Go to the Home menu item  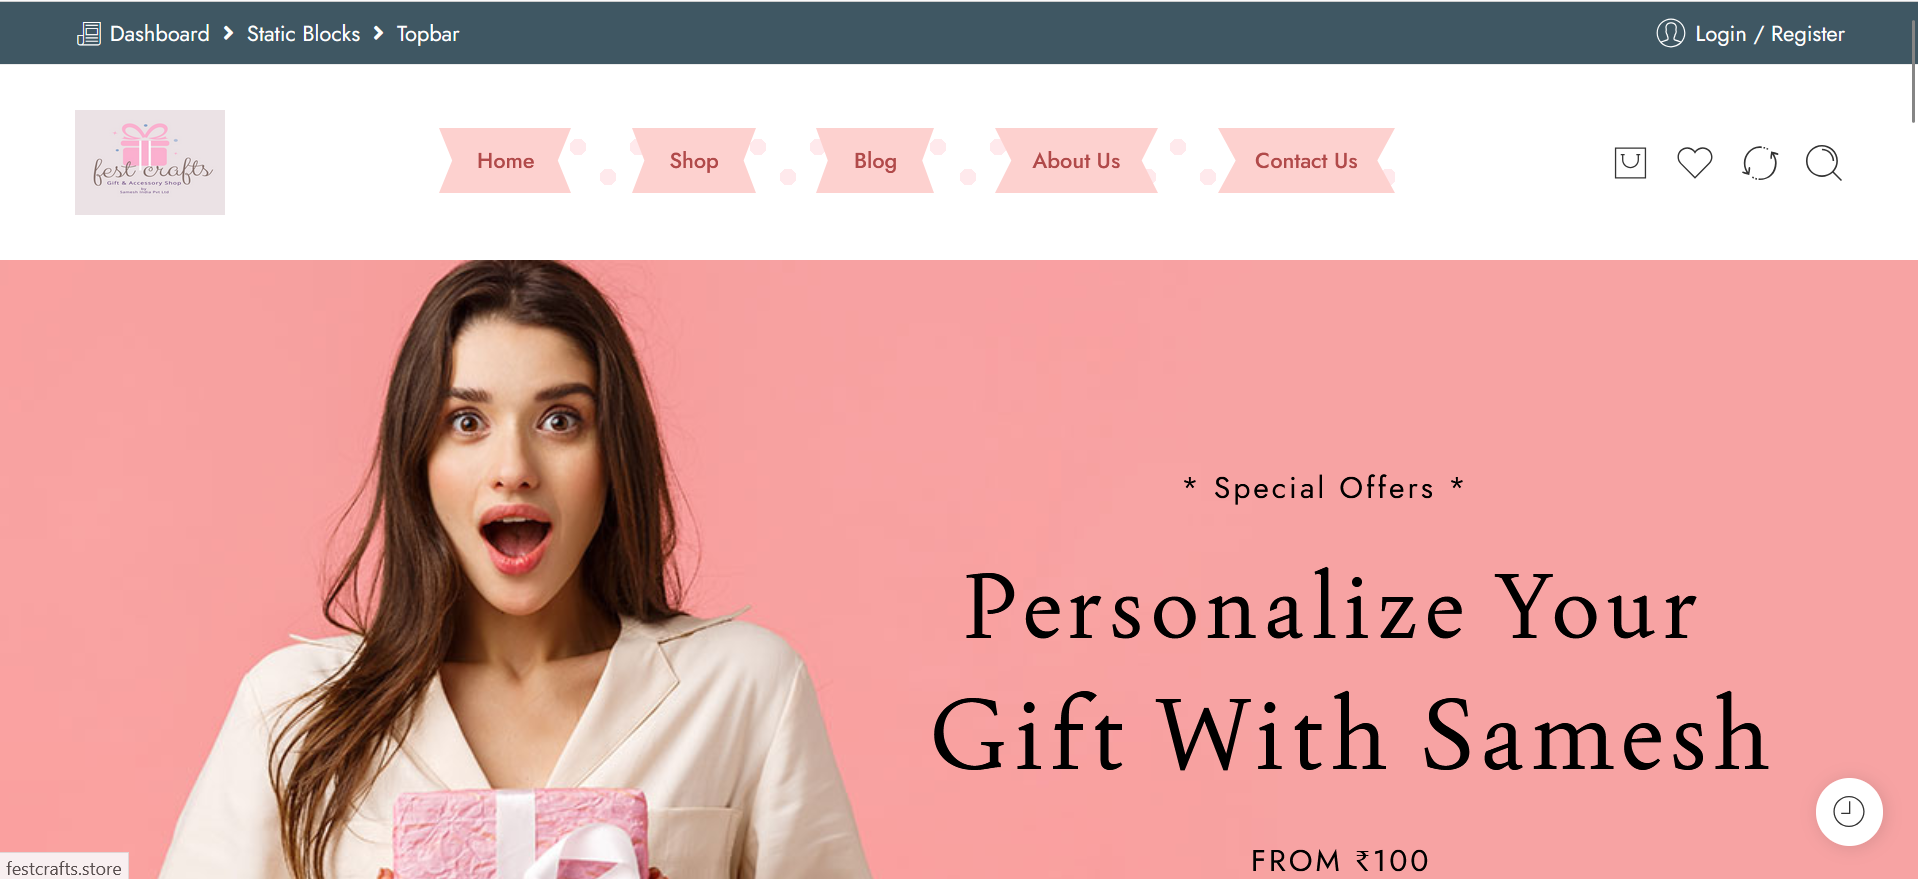pos(505,160)
